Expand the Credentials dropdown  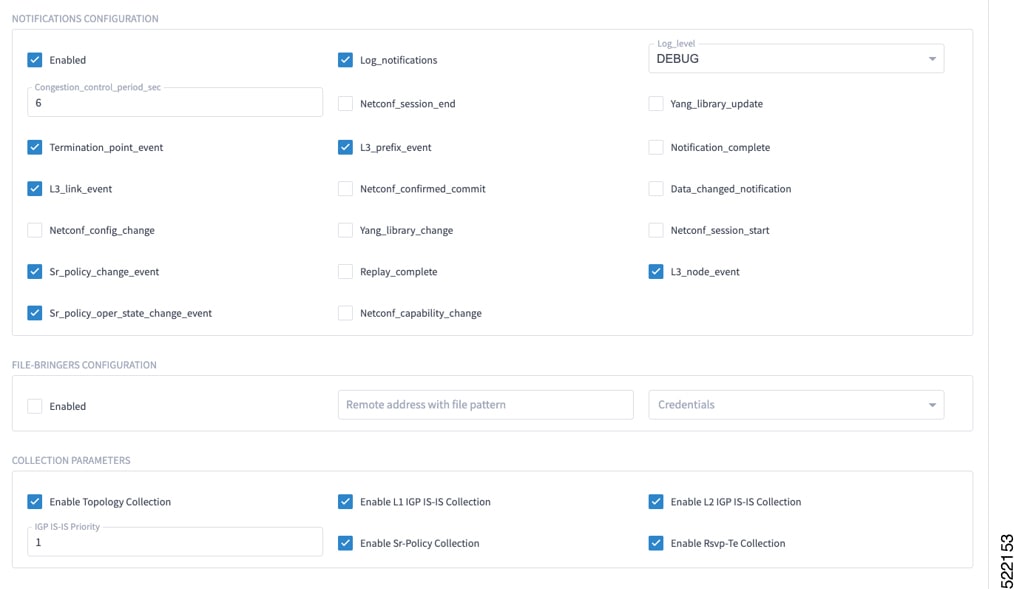(796, 405)
